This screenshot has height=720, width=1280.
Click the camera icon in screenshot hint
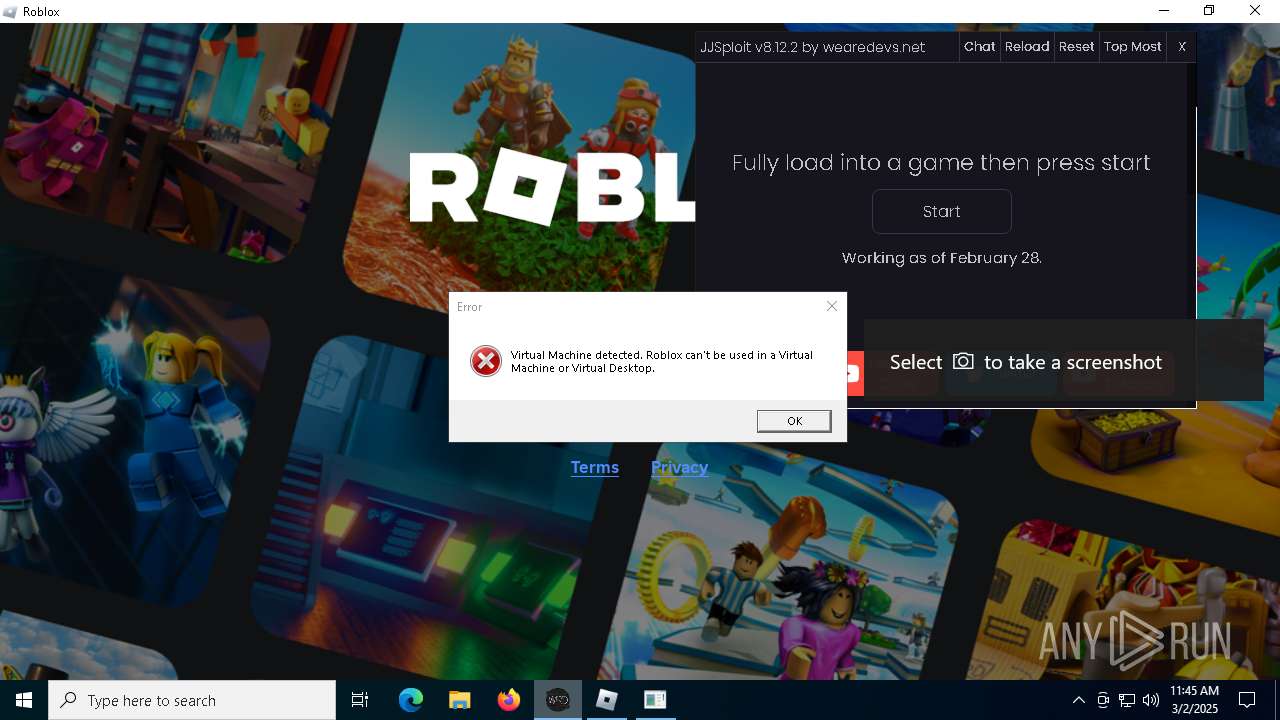pos(963,361)
